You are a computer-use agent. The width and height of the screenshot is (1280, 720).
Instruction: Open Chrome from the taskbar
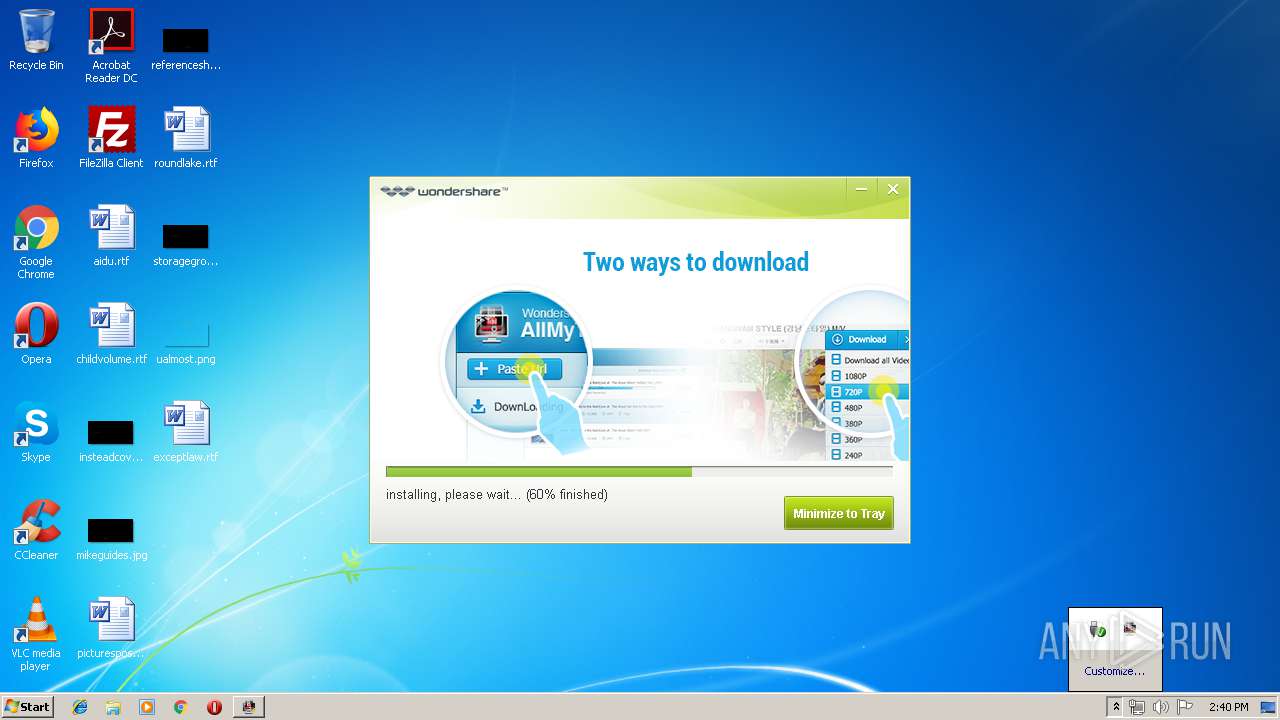coord(181,707)
